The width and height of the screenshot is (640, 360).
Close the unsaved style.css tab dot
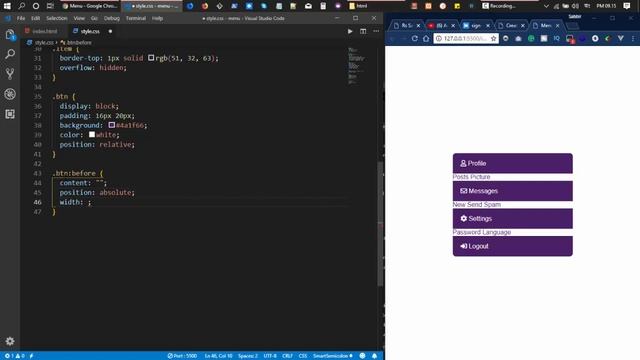[x=110, y=31]
